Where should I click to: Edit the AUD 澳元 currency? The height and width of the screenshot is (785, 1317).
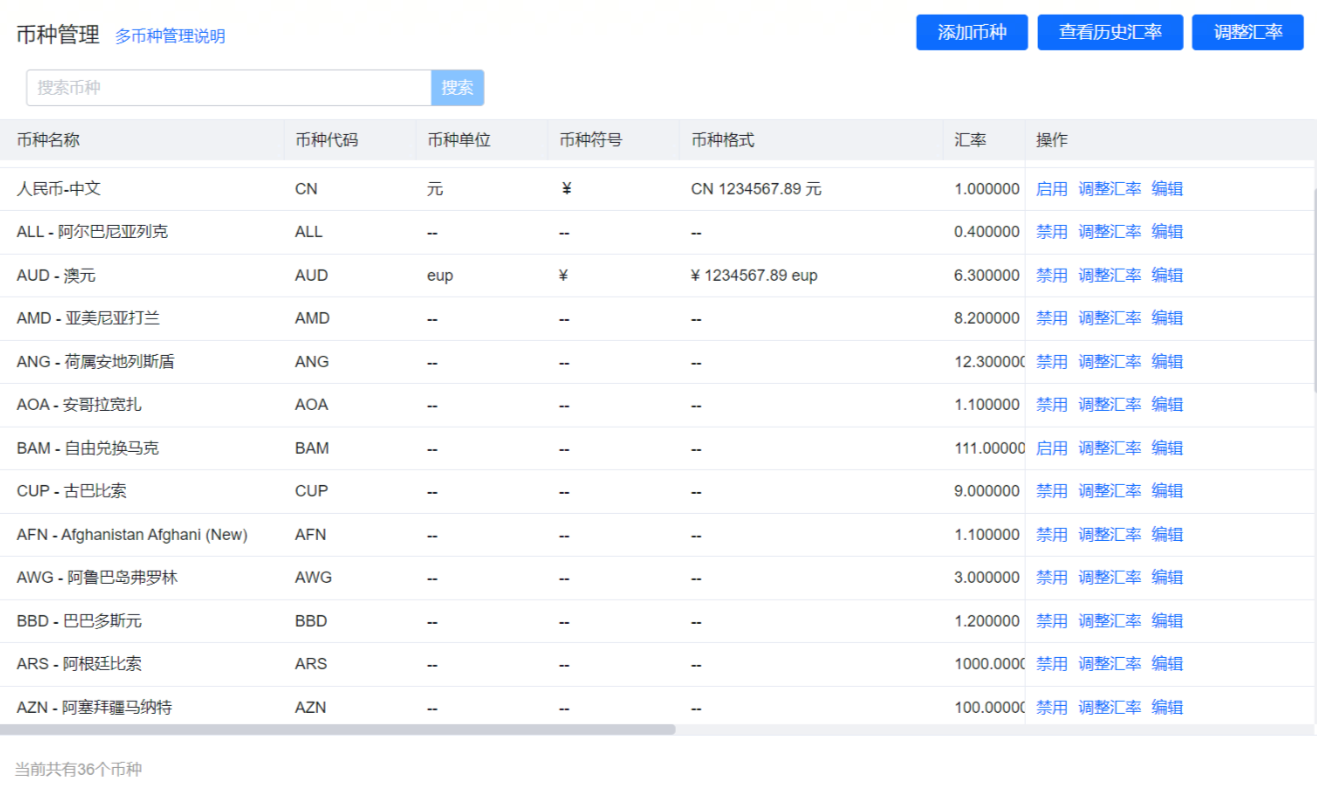click(x=1167, y=275)
